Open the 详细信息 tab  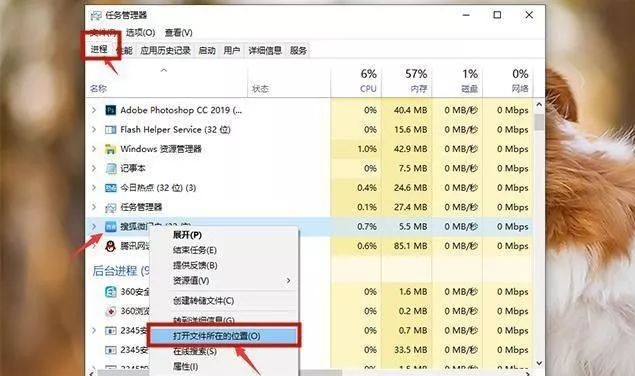[x=265, y=51]
